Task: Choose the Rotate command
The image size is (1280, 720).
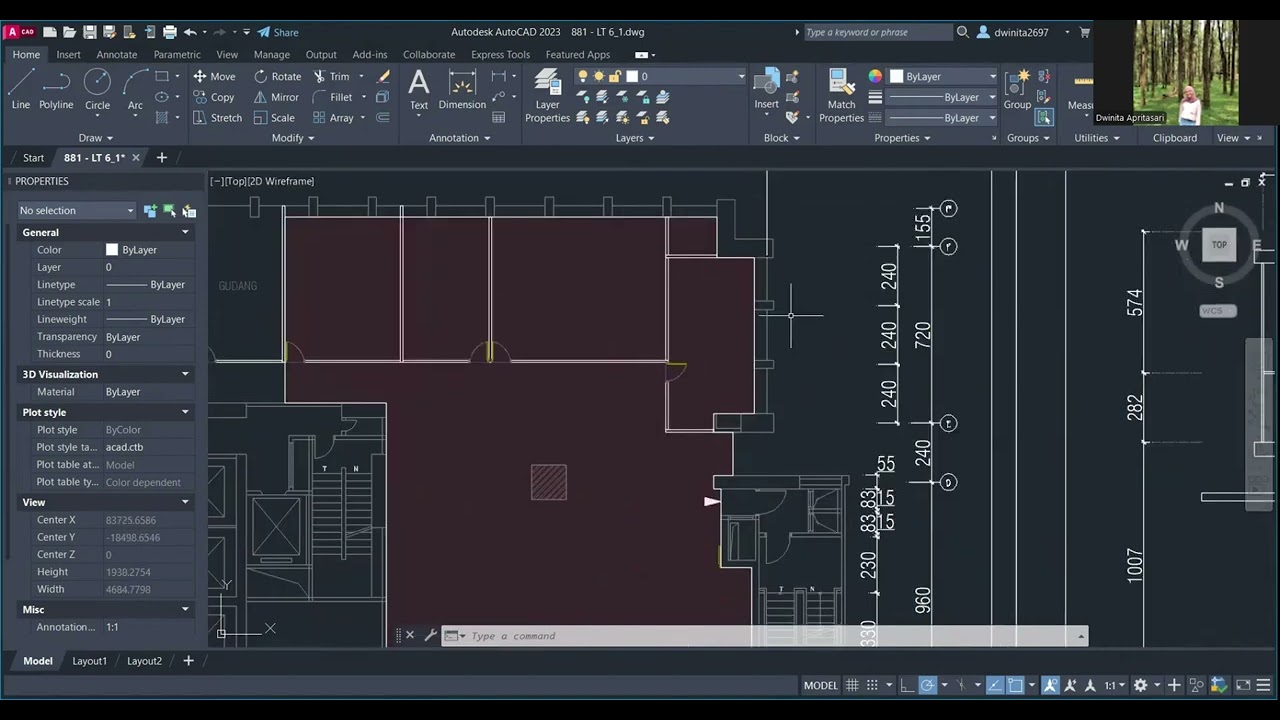Action: (x=277, y=76)
